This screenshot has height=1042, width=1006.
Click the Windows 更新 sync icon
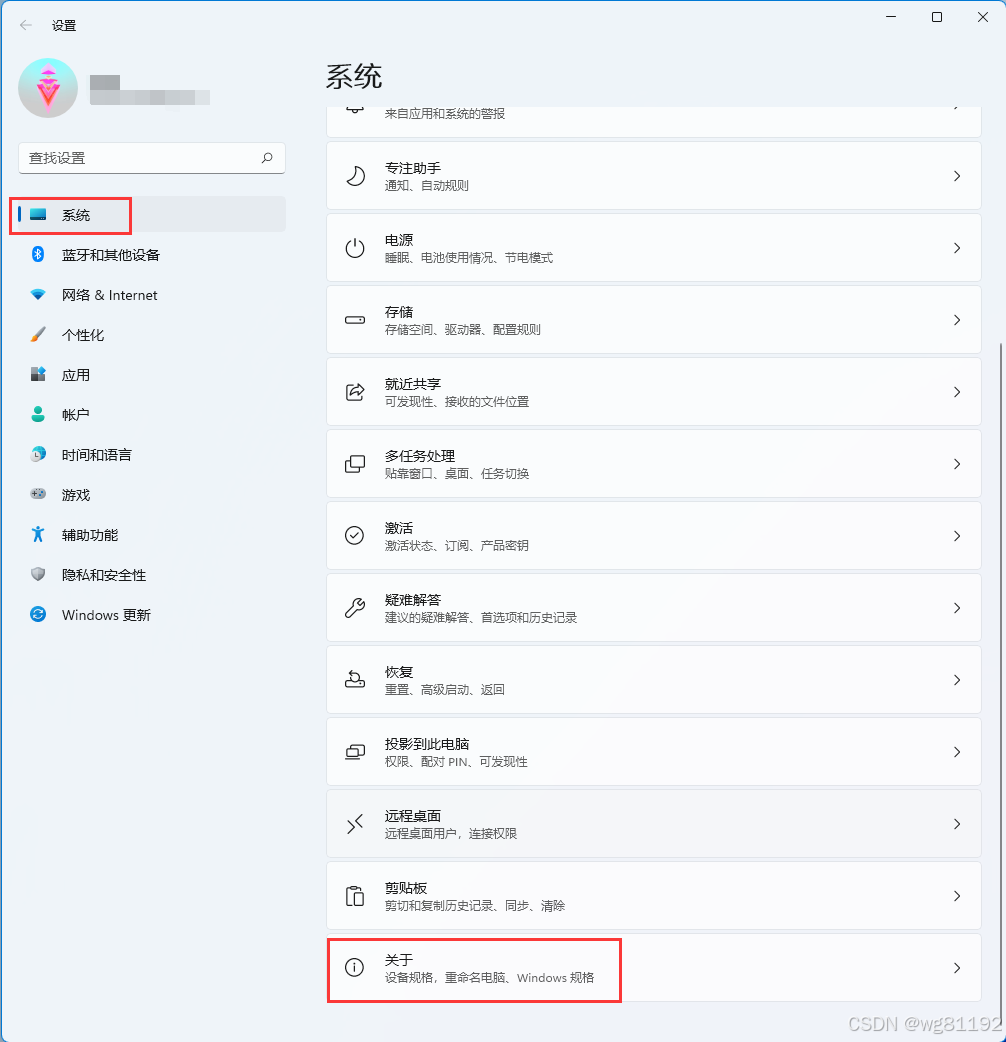tap(38, 615)
